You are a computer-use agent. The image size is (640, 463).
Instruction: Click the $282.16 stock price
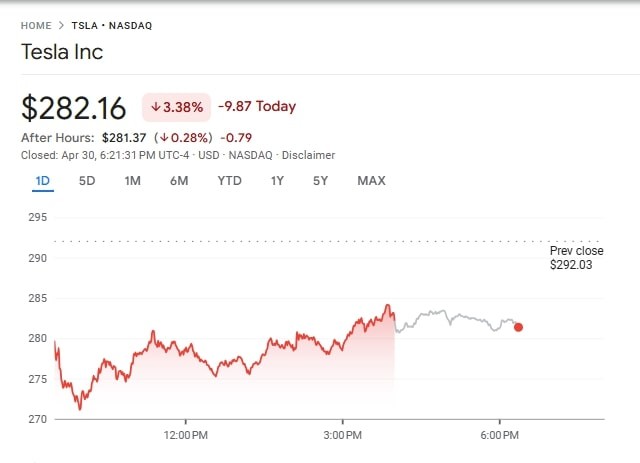pyautogui.click(x=75, y=107)
